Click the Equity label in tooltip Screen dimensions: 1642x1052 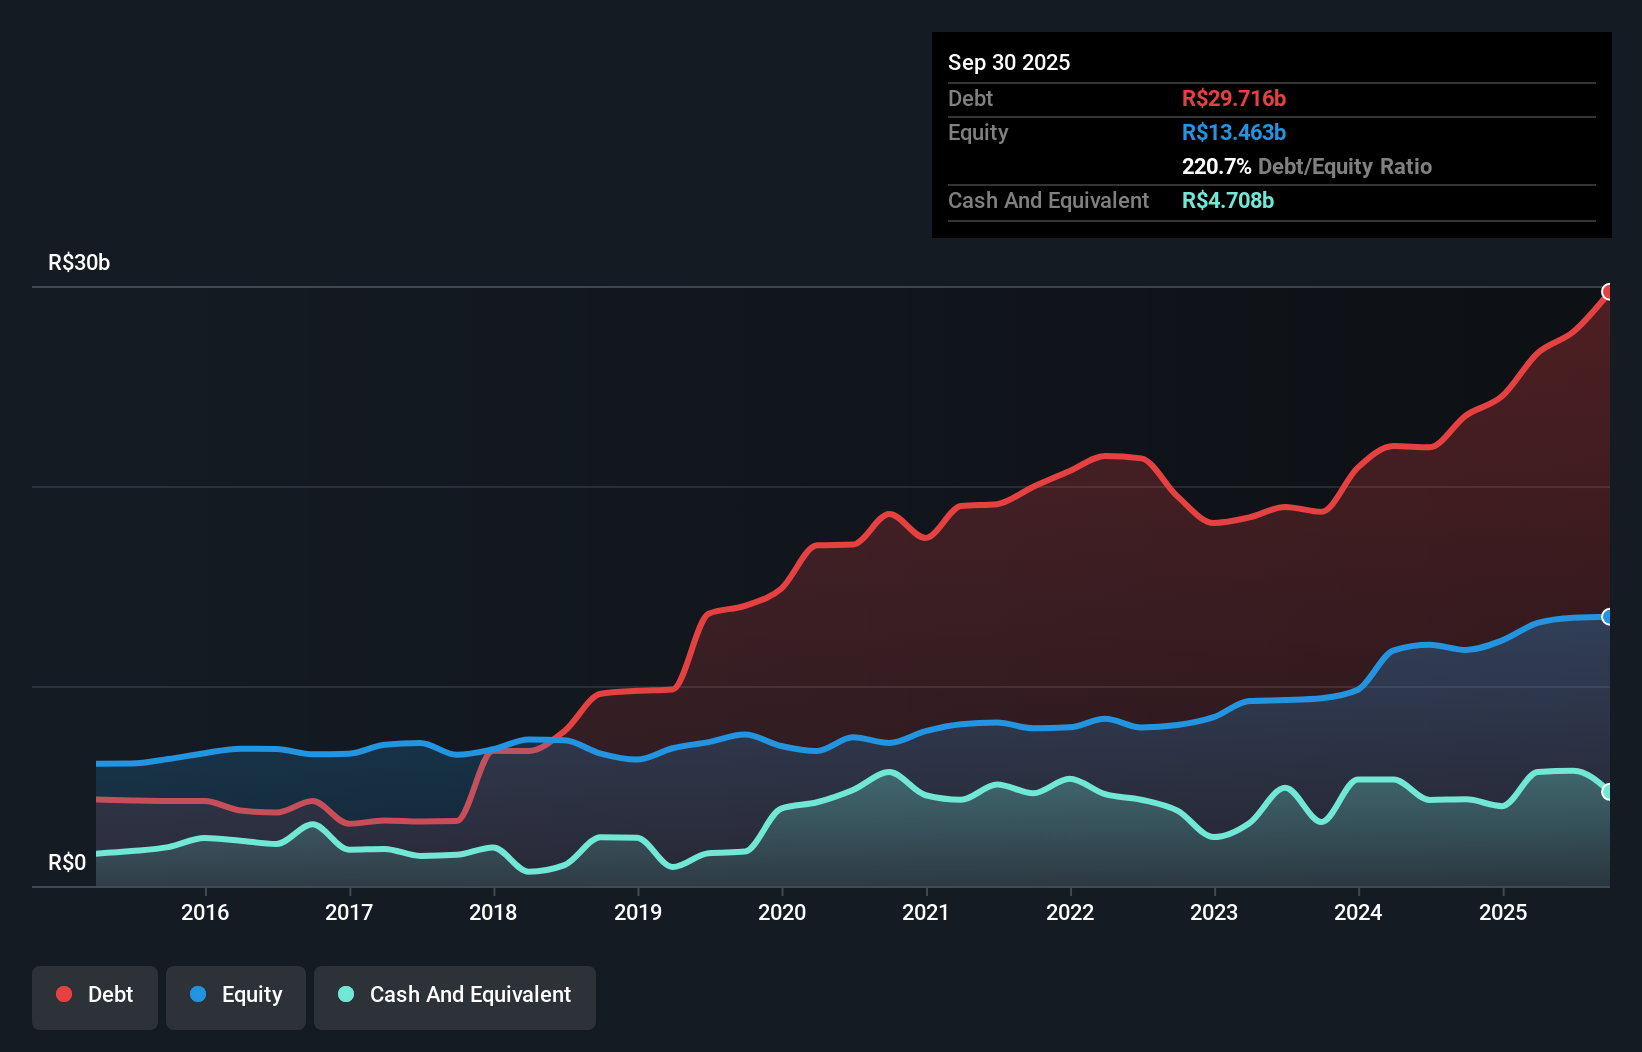978,132
